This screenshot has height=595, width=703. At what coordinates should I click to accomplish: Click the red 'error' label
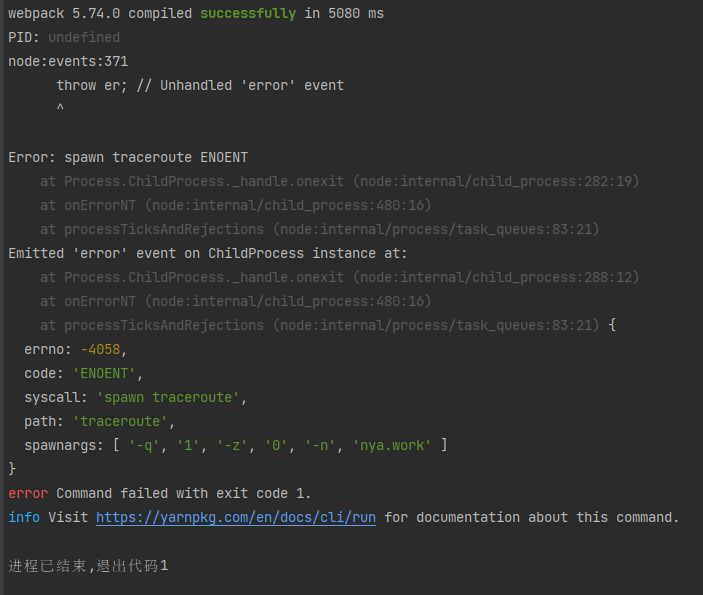[28, 493]
